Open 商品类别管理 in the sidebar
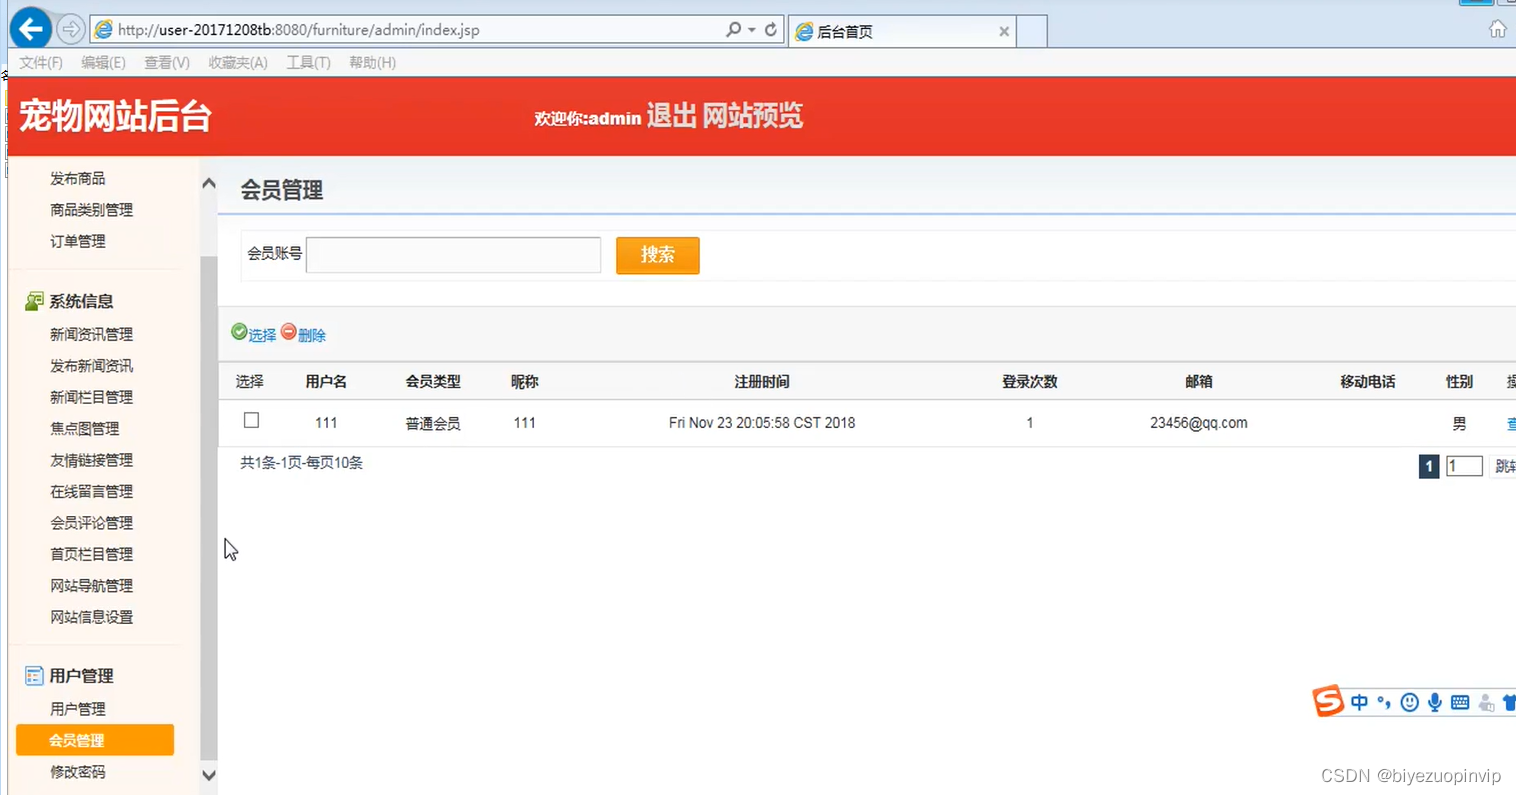The width and height of the screenshot is (1516, 795). pos(91,210)
